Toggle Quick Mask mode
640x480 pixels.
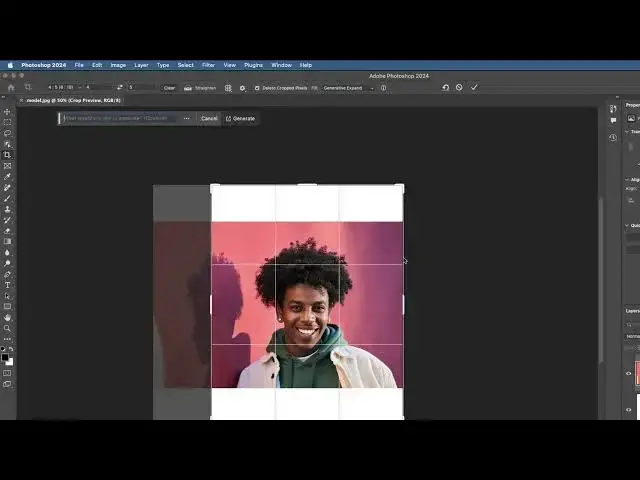pyautogui.click(x=7, y=373)
